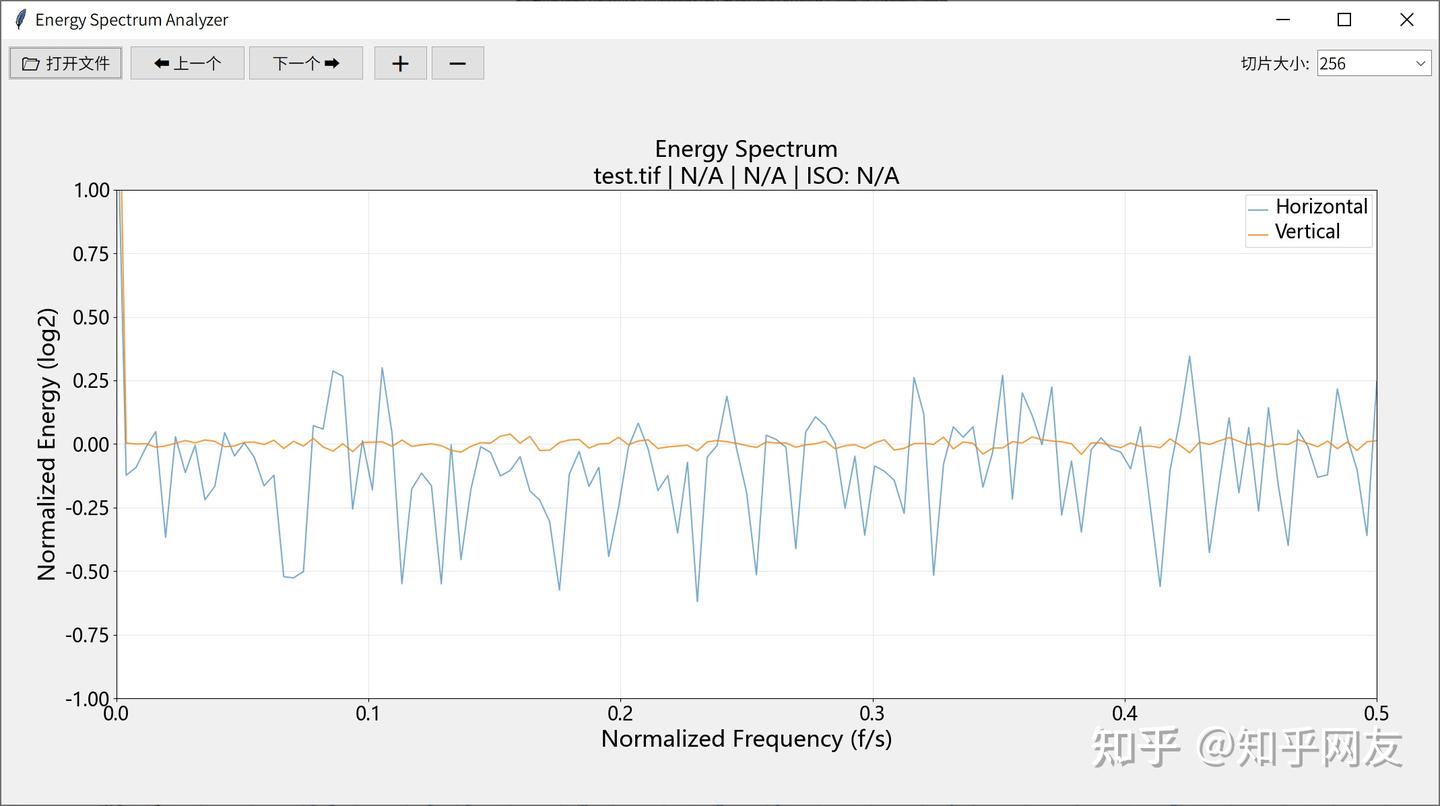Click the 切片大小 label text
Screen dimensions: 1440x806
click(1275, 63)
